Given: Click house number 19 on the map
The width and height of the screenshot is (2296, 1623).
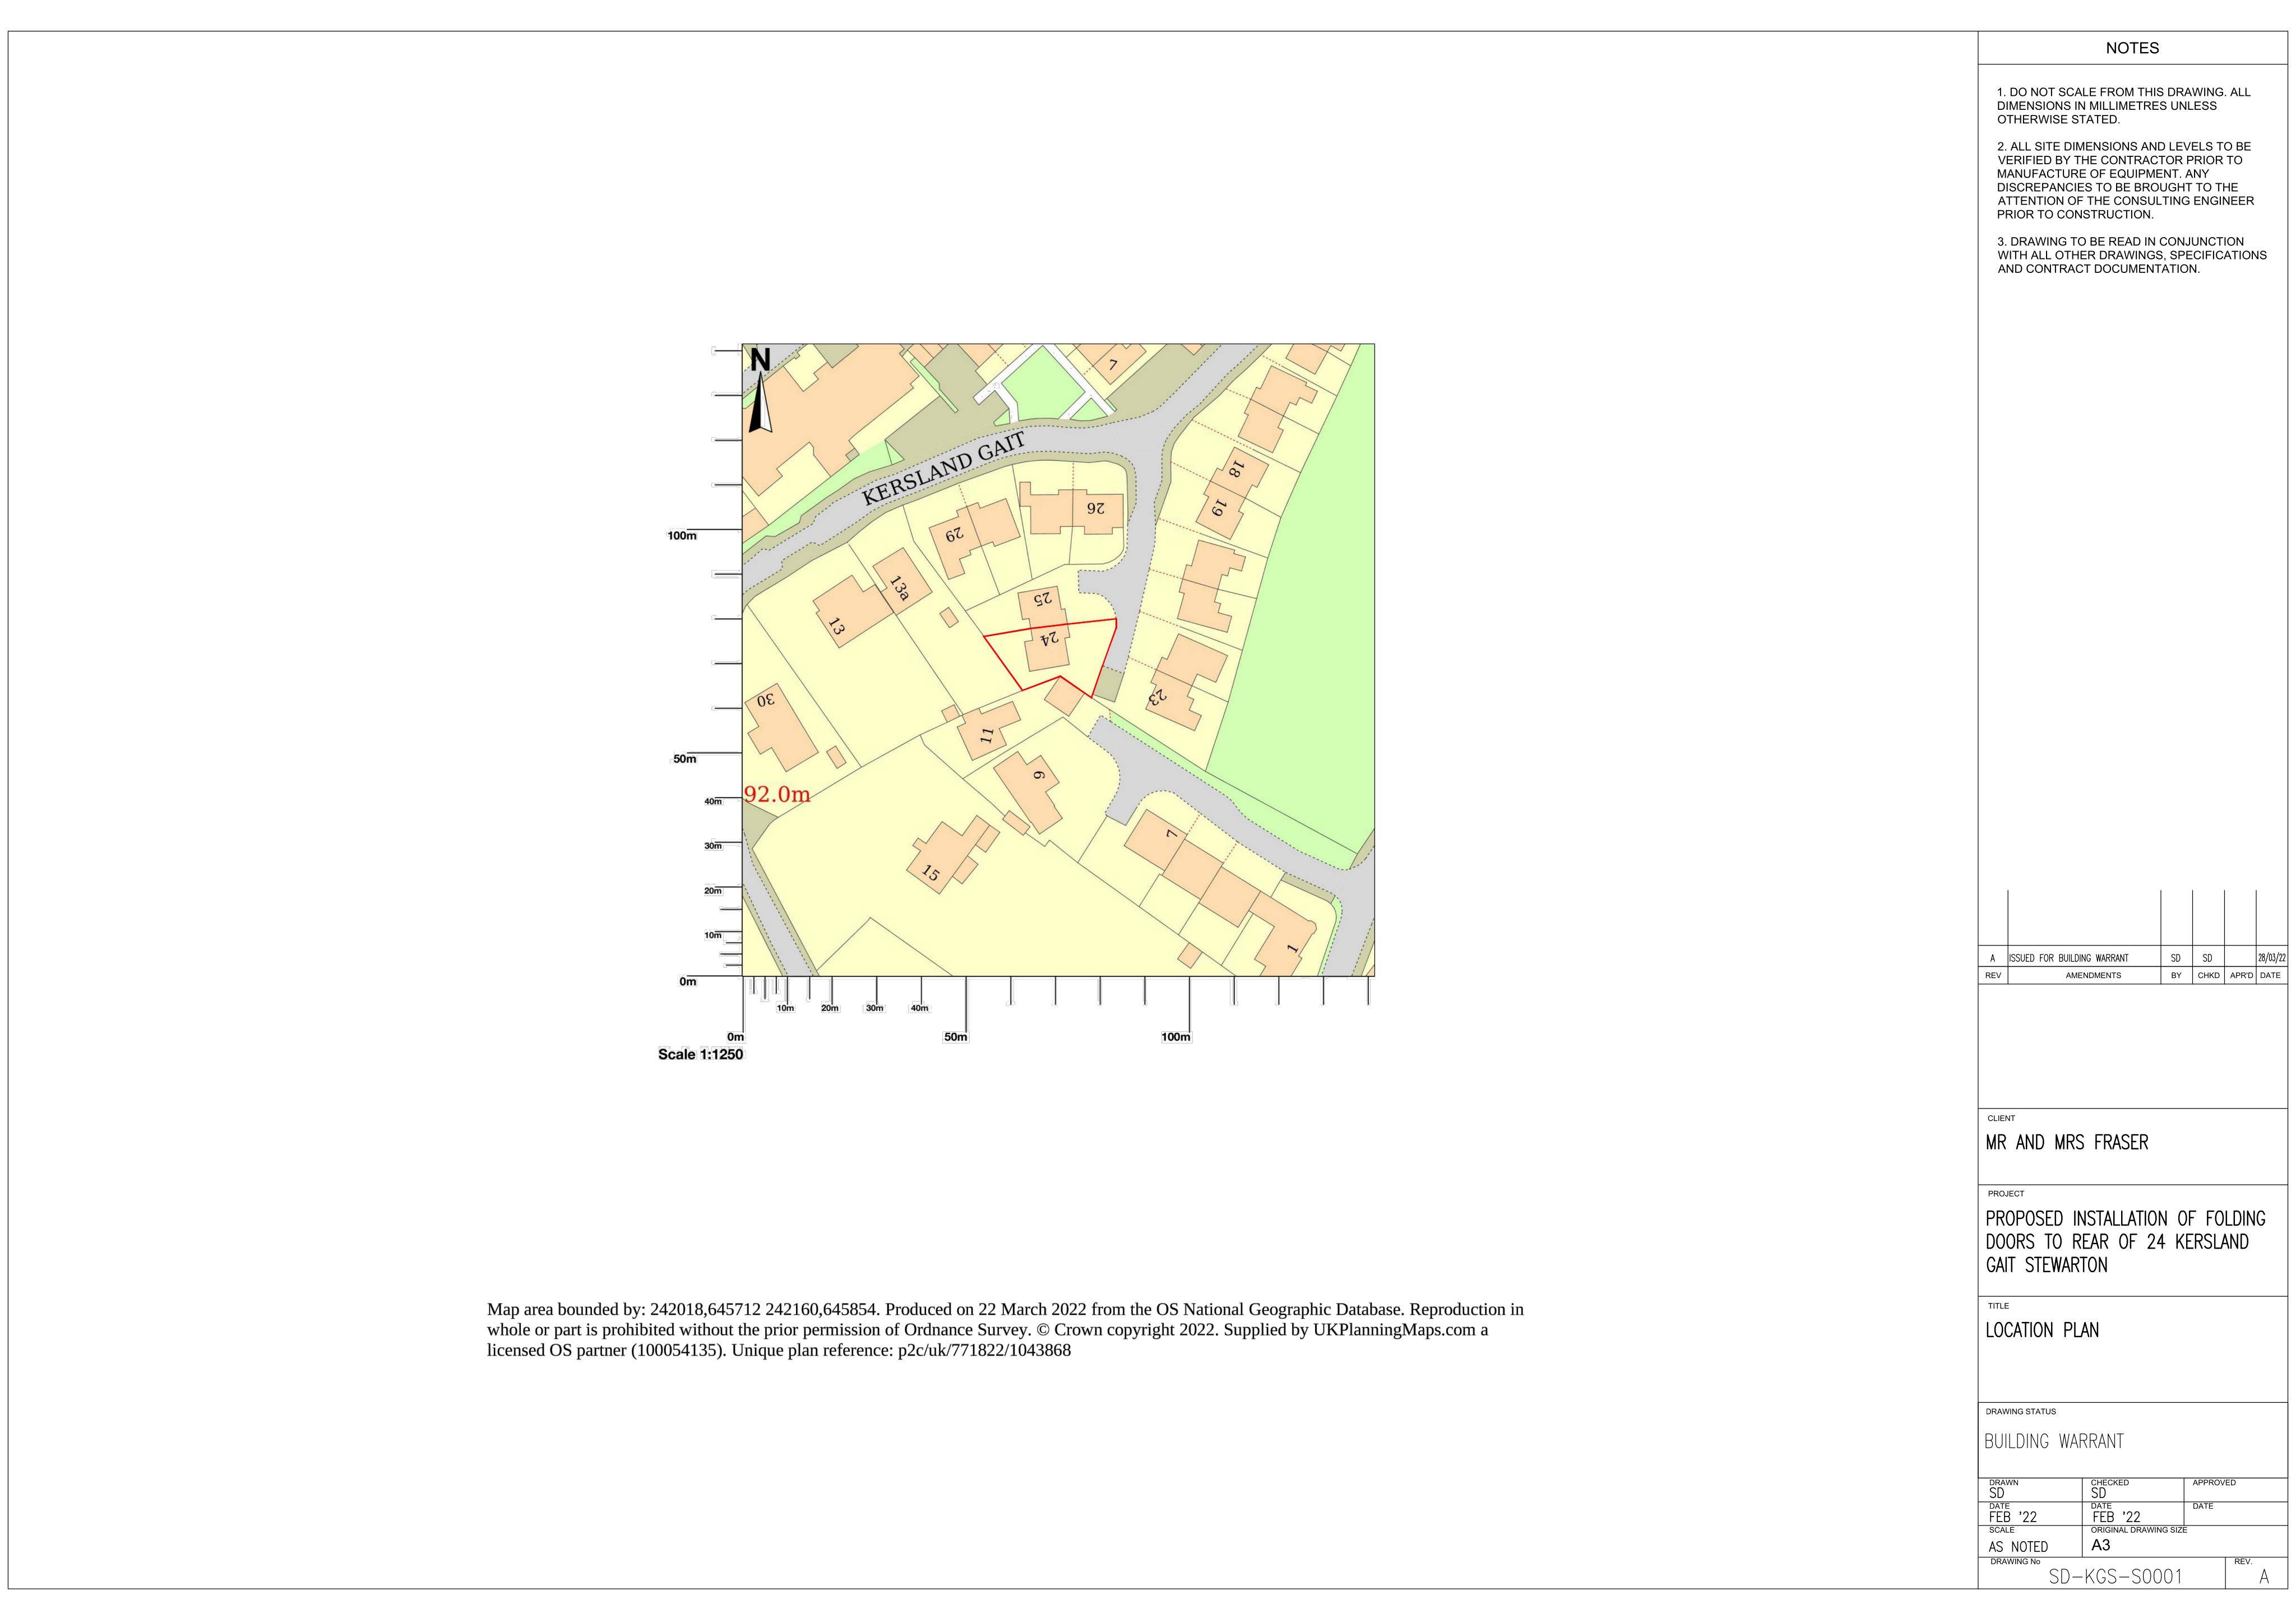Looking at the screenshot, I should (x=1218, y=507).
